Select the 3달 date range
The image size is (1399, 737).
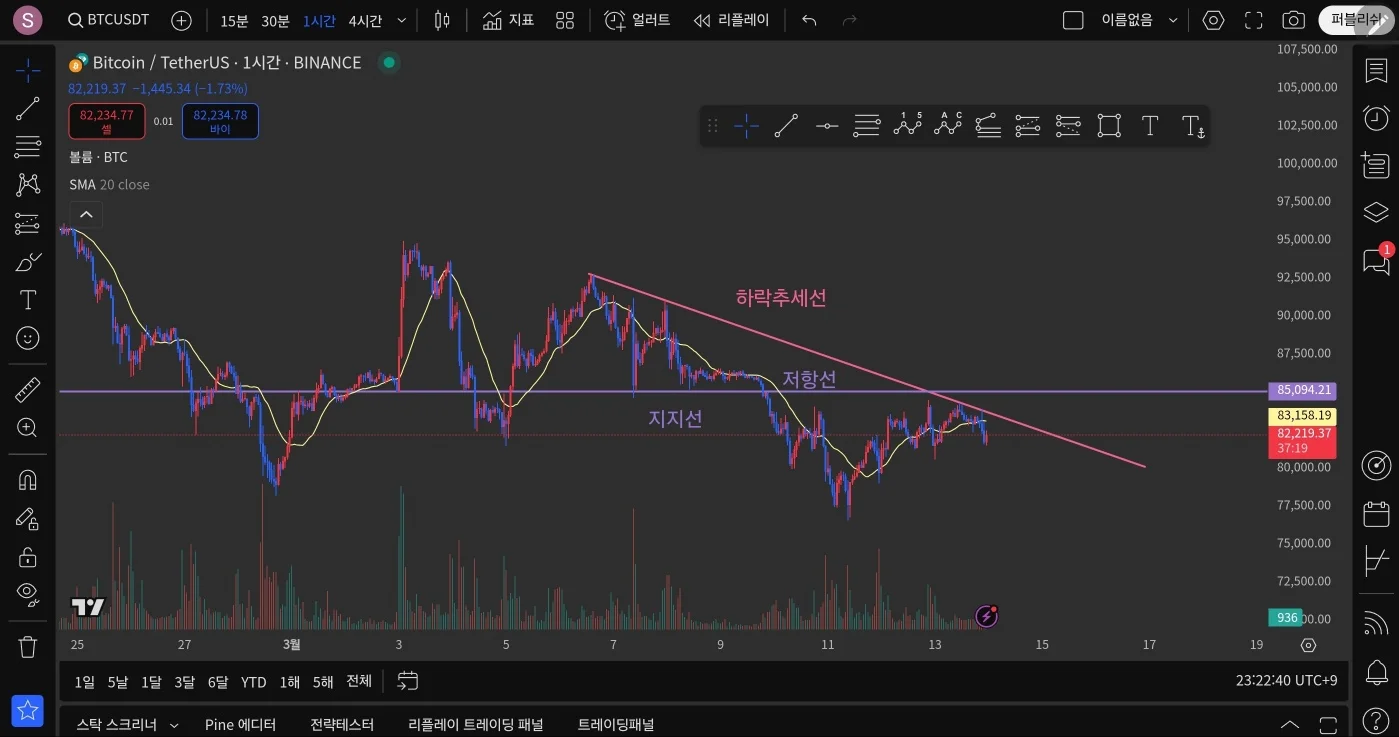(184, 682)
